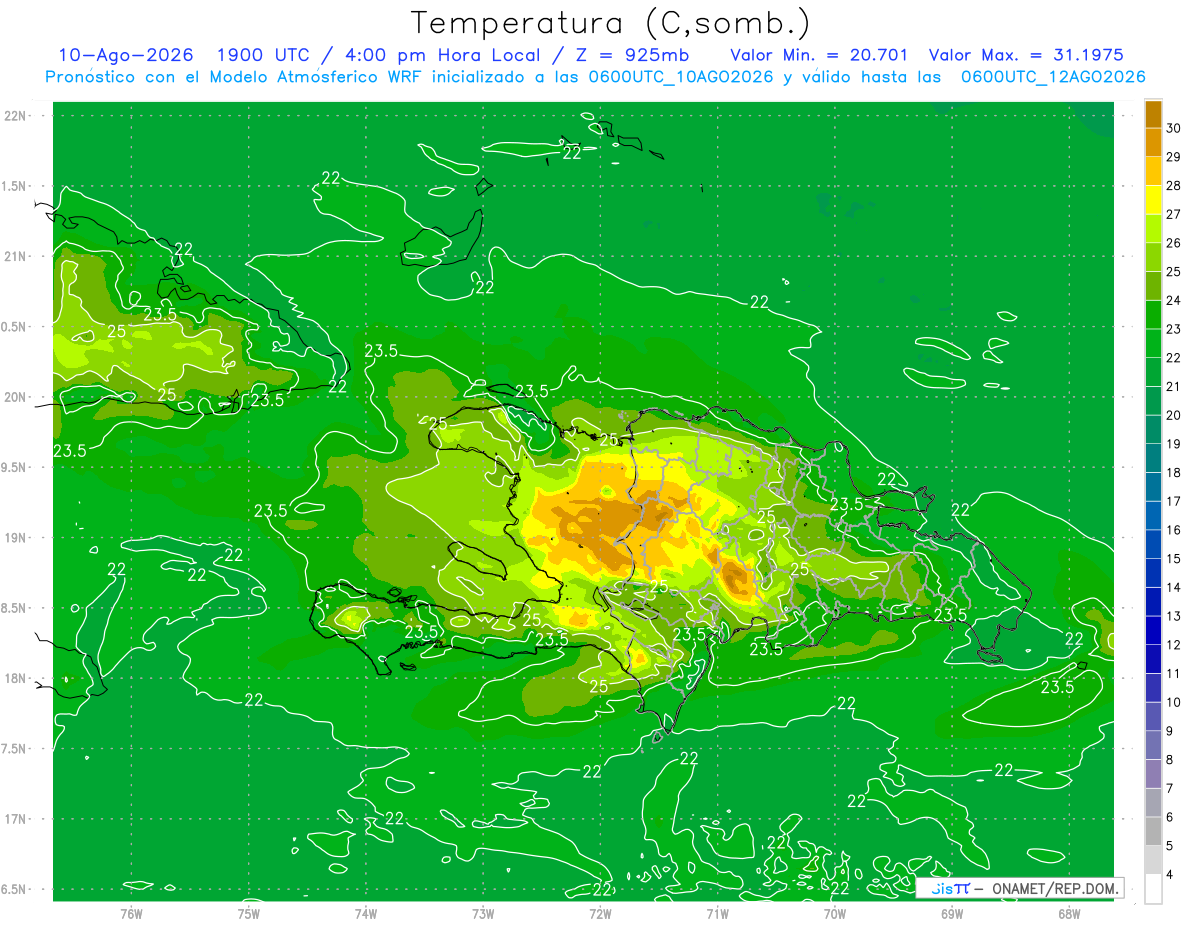Click the '9.5N' latitude axis label
The width and height of the screenshot is (1200, 927).
tap(15, 467)
